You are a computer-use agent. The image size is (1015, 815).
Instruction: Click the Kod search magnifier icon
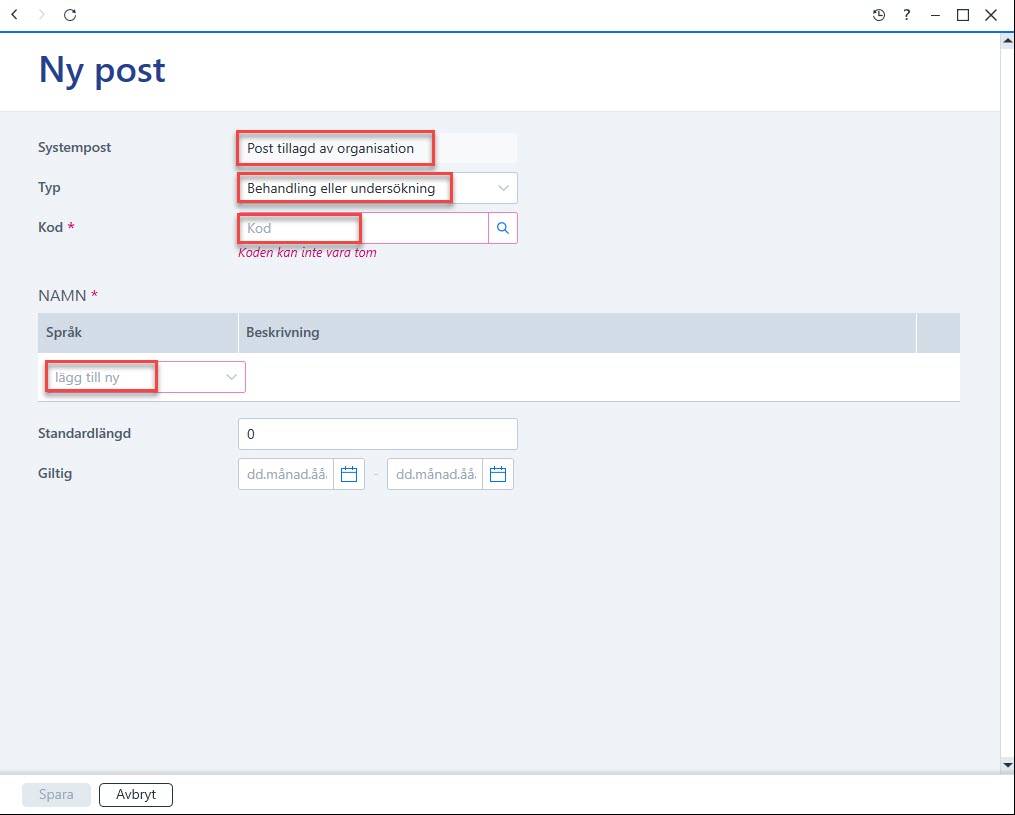[503, 228]
